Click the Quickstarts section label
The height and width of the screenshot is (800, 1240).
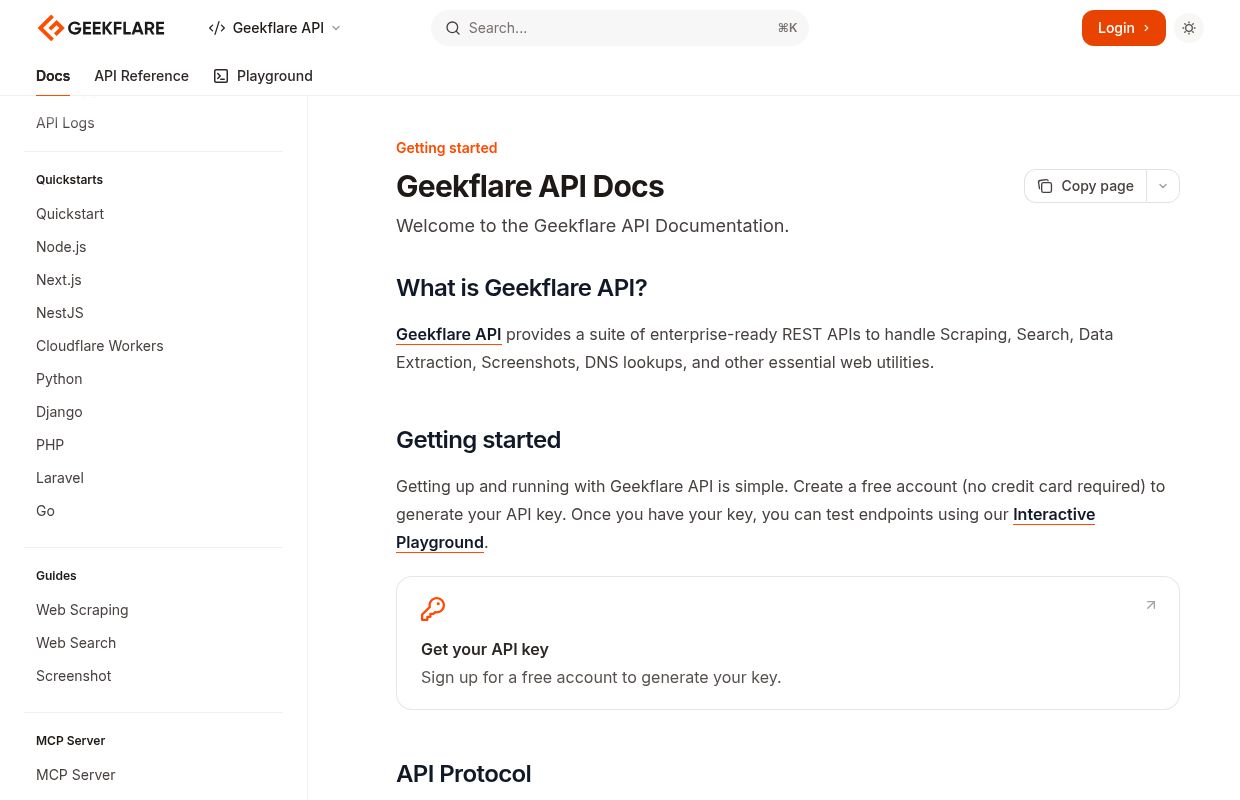(x=70, y=180)
